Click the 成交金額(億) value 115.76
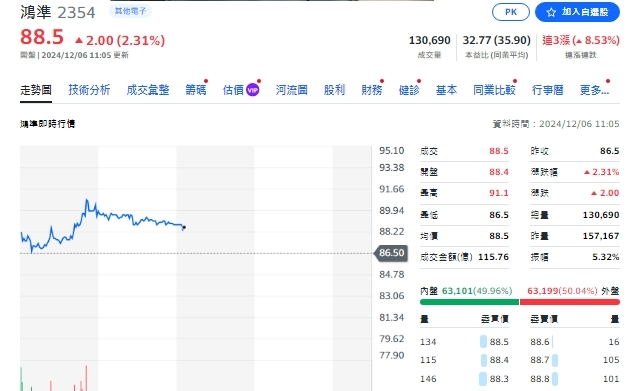Screen dimensions: 628x391 pos(493,257)
